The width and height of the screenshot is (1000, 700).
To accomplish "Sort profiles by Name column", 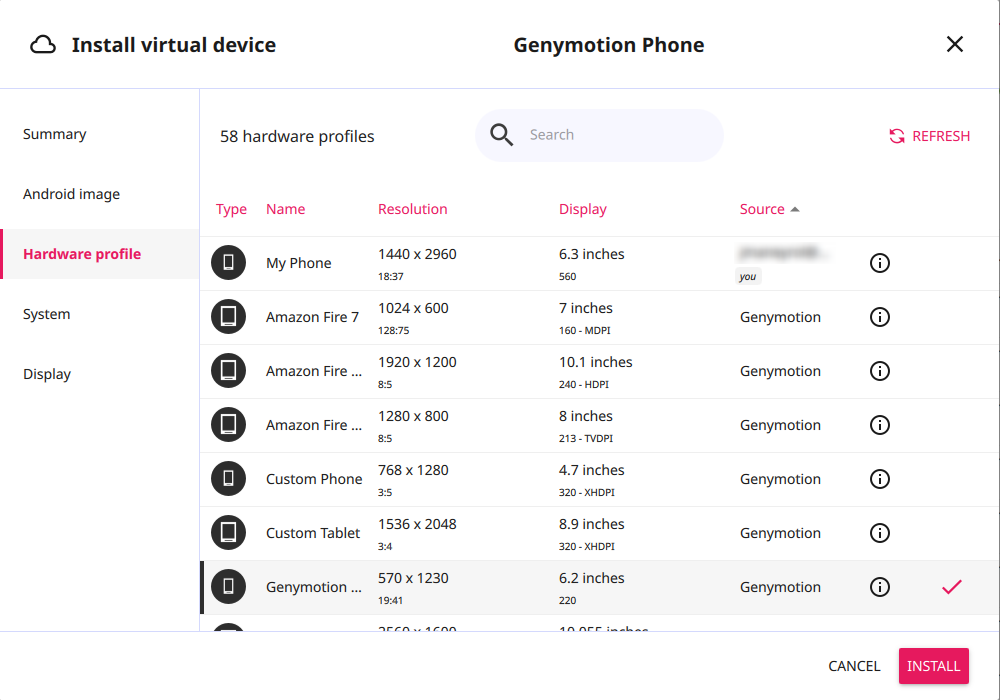I will coord(285,209).
